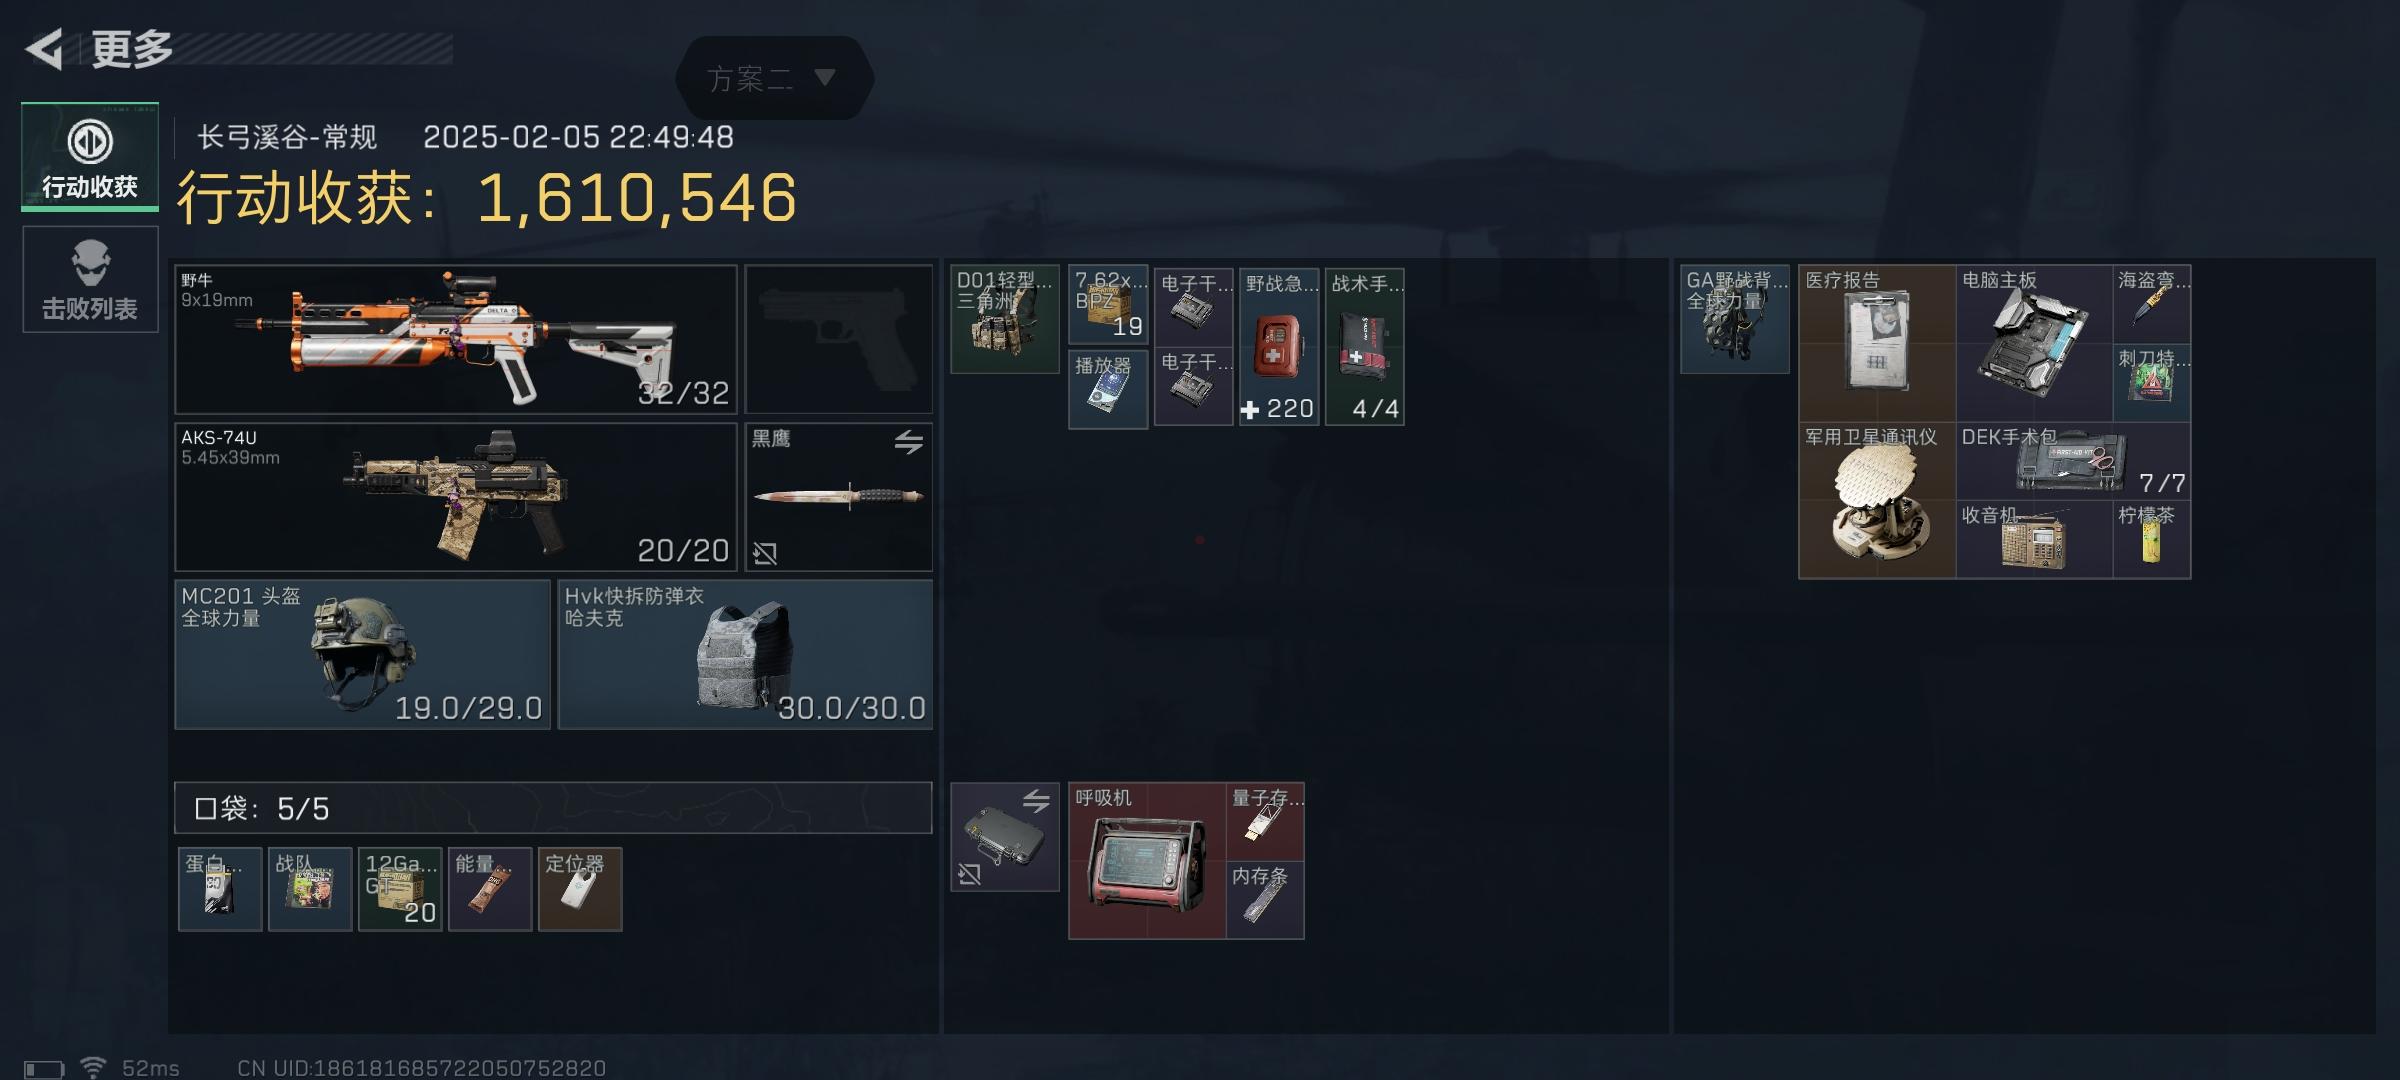The height and width of the screenshot is (1080, 2400).
Task: Toggle swap arrows on the safe box slot
Action: click(x=1036, y=800)
